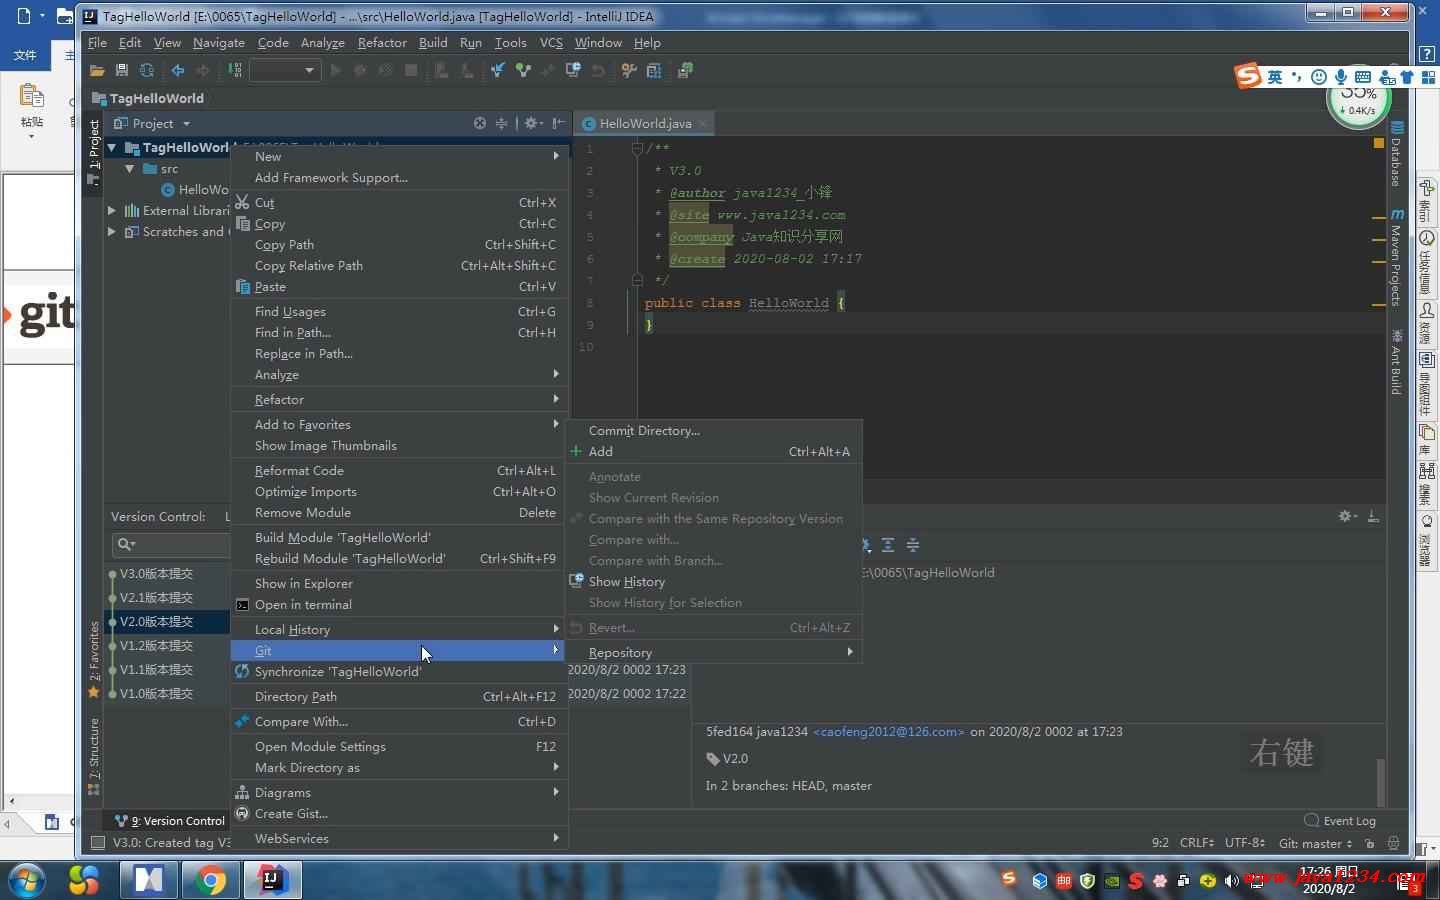This screenshot has width=1440, height=900.
Task: Collapse the src folder node
Action: click(130, 168)
